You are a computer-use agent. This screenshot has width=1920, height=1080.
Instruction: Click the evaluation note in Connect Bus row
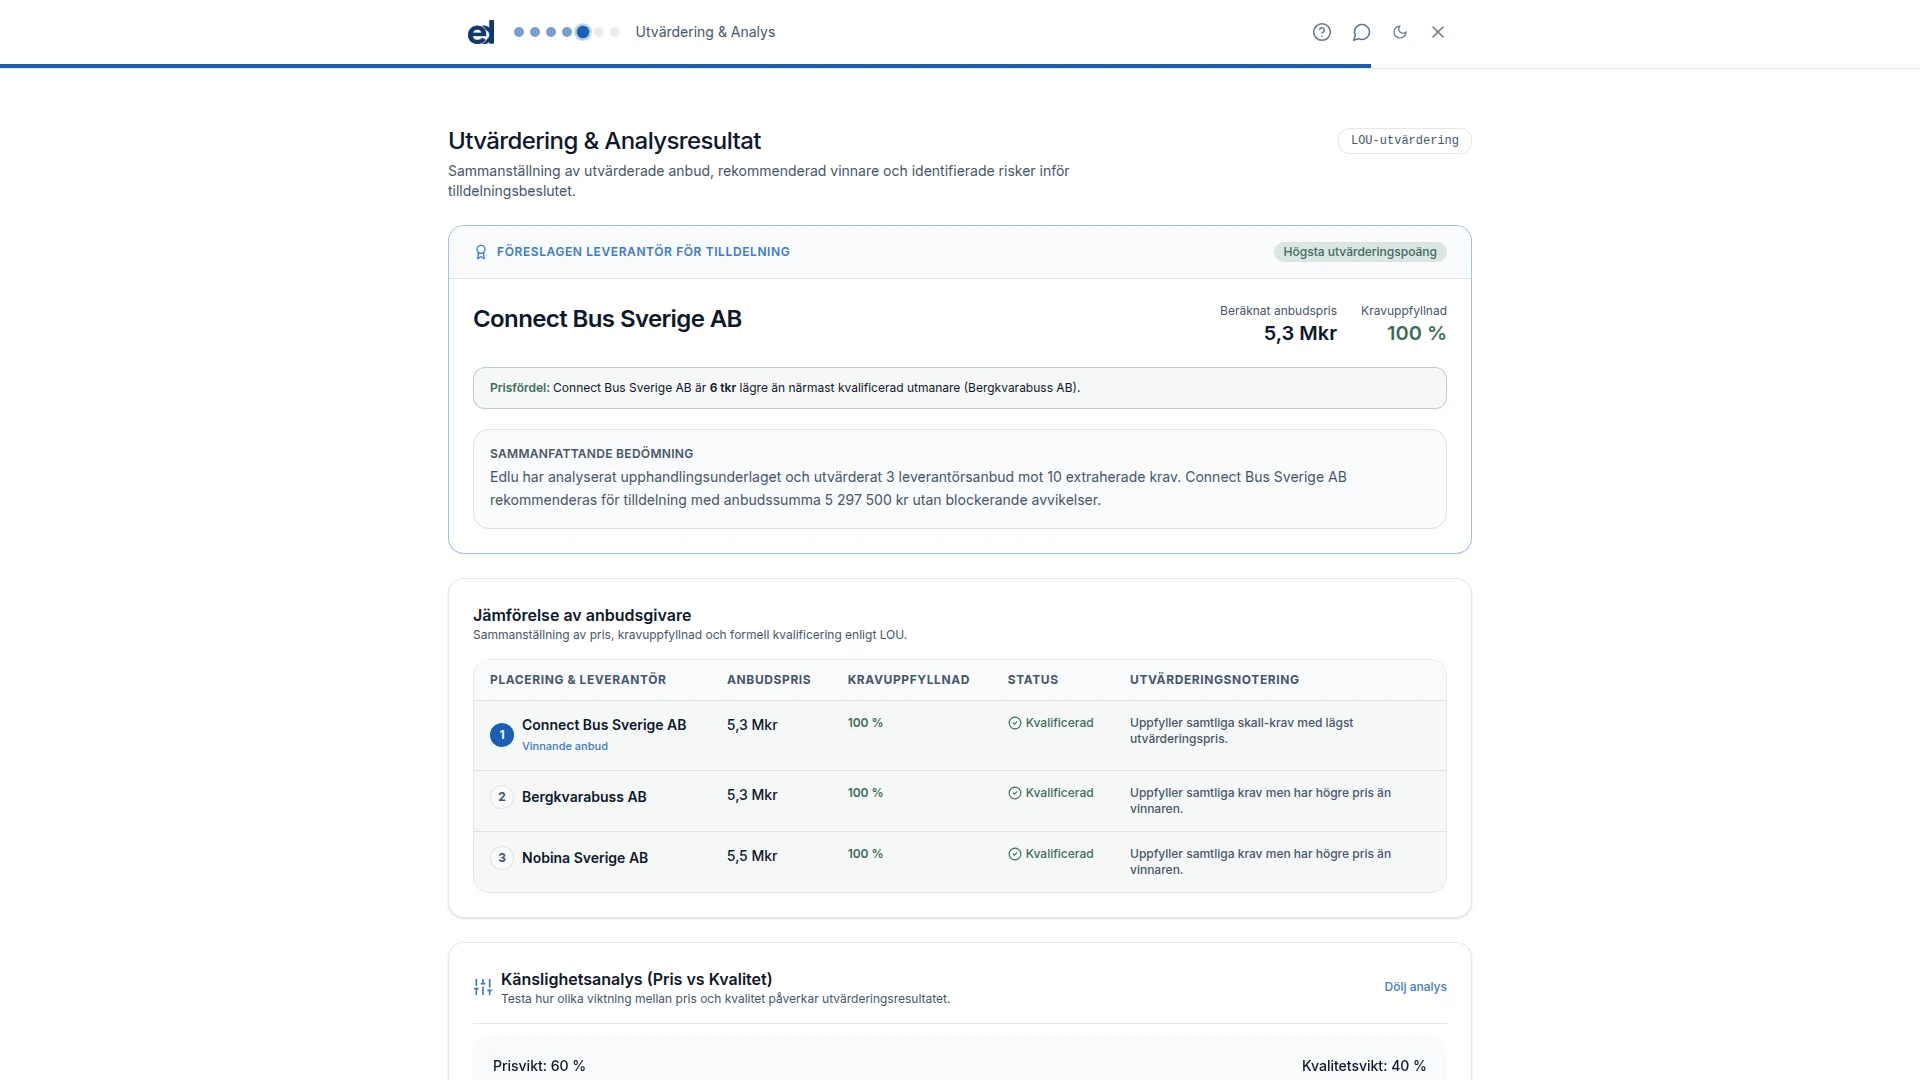coord(1241,731)
